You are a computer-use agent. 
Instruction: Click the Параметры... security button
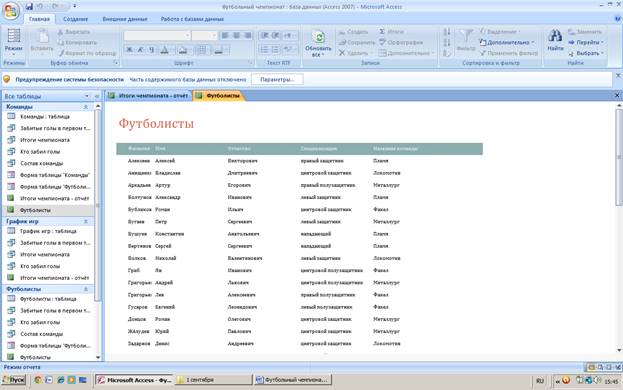tap(277, 79)
